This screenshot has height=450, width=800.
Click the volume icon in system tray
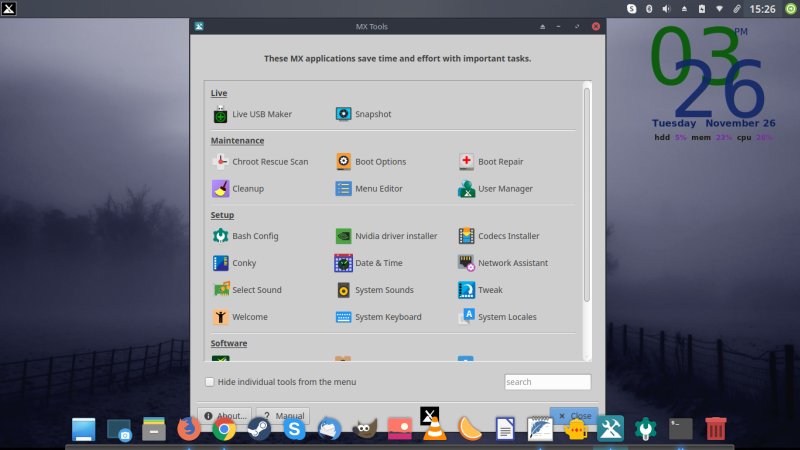click(666, 9)
